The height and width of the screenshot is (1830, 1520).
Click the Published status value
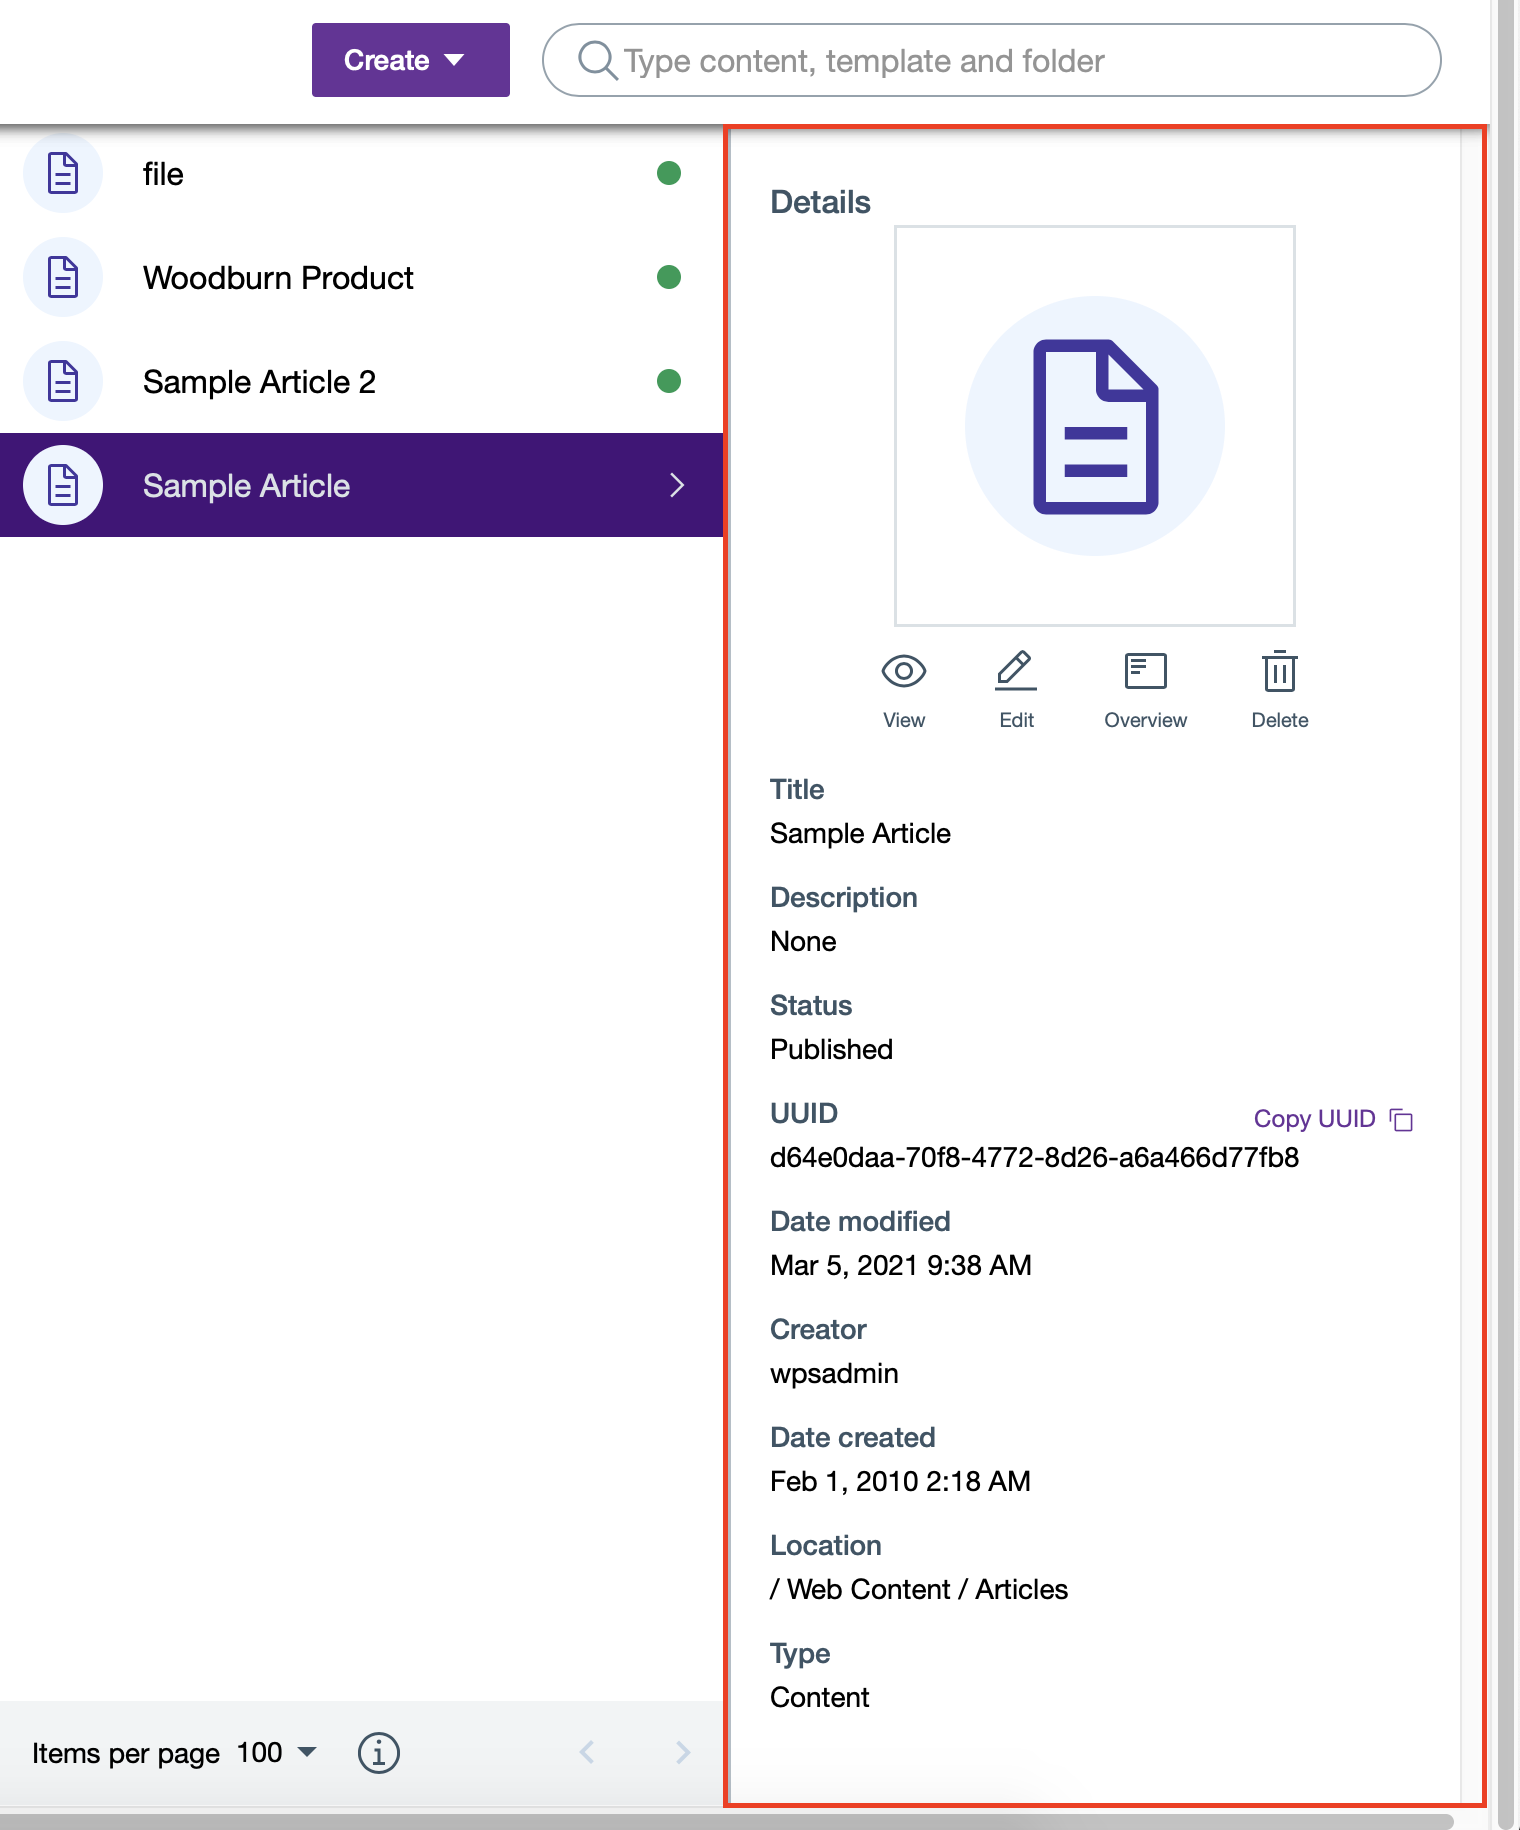click(831, 1050)
